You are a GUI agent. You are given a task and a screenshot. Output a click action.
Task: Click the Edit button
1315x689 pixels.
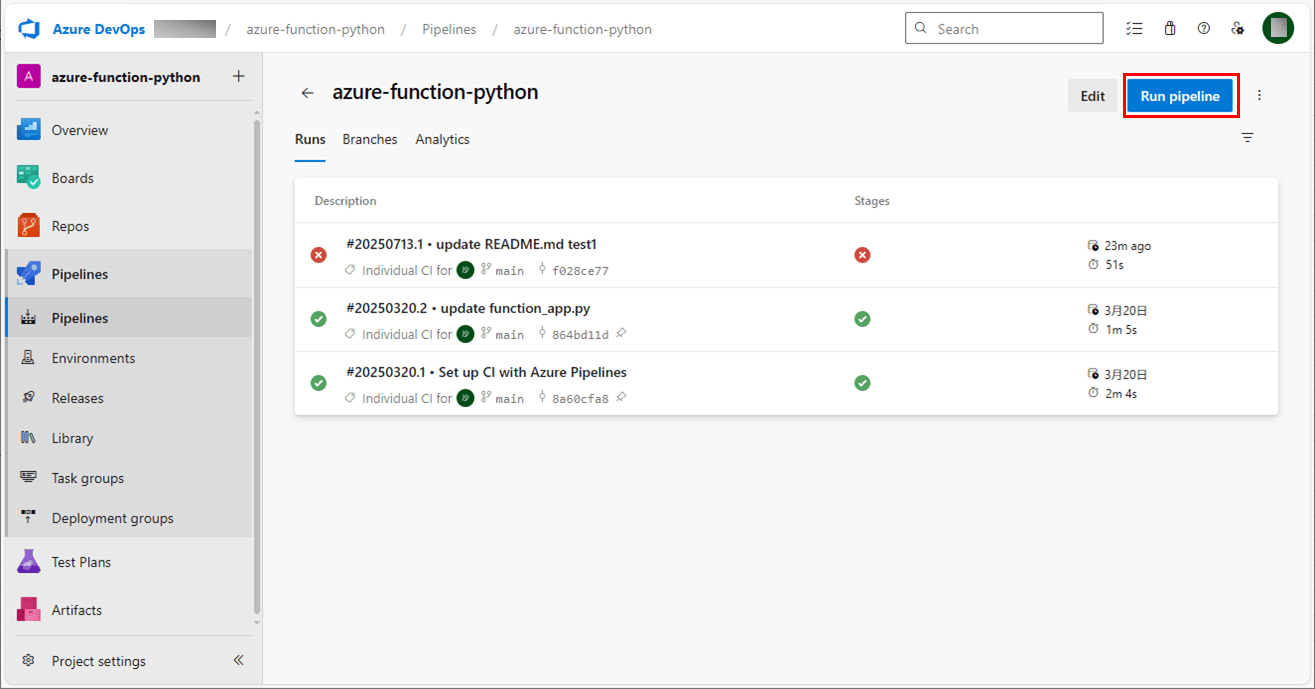pyautogui.click(x=1093, y=96)
